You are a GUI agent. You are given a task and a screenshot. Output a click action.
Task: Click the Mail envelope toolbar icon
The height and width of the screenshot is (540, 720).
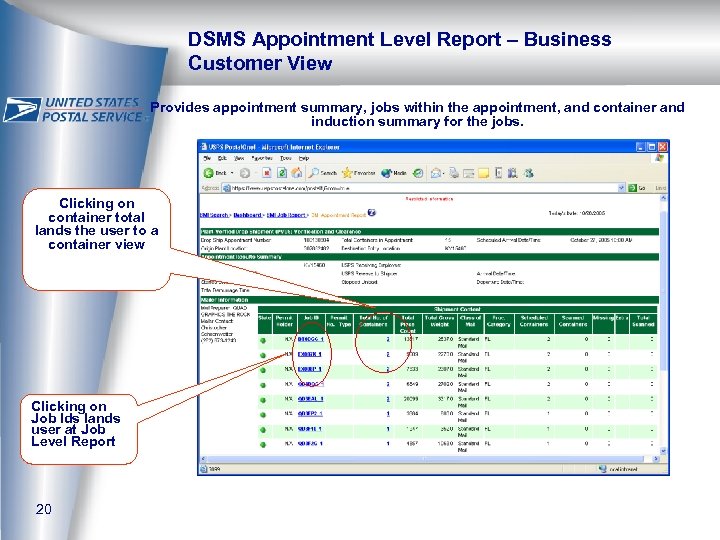coord(435,173)
